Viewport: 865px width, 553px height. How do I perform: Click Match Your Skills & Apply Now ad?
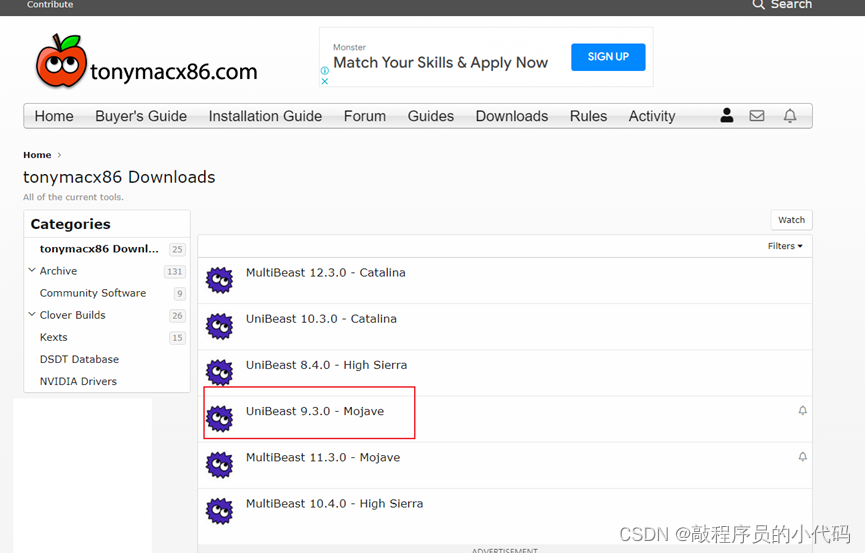click(x=441, y=63)
